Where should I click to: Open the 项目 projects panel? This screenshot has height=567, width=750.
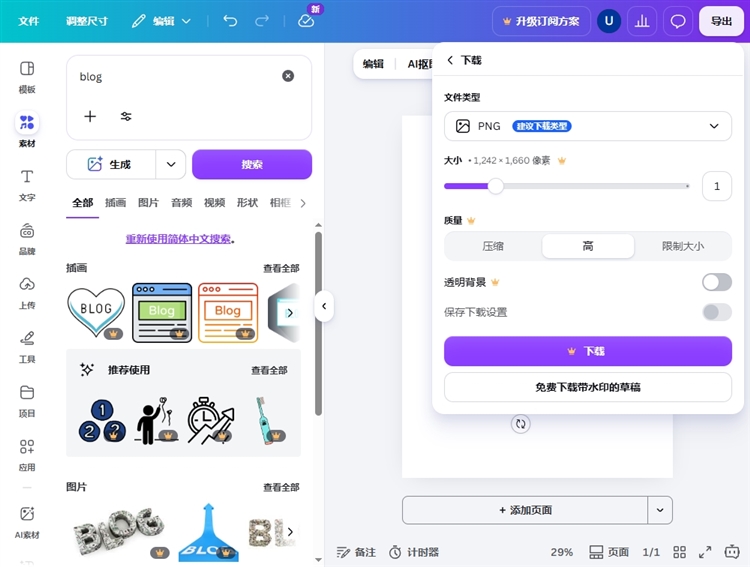27,401
